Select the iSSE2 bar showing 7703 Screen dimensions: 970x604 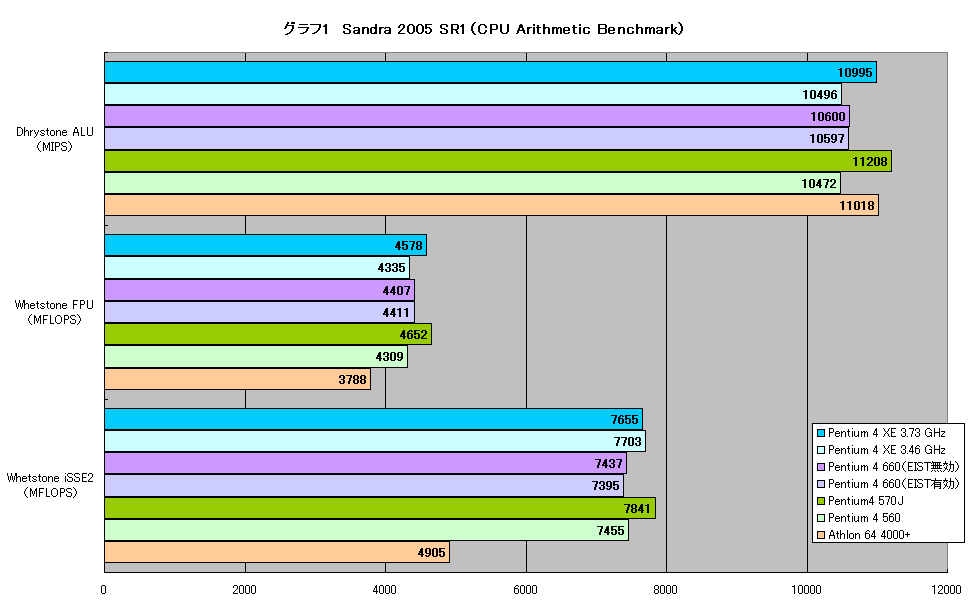375,441
